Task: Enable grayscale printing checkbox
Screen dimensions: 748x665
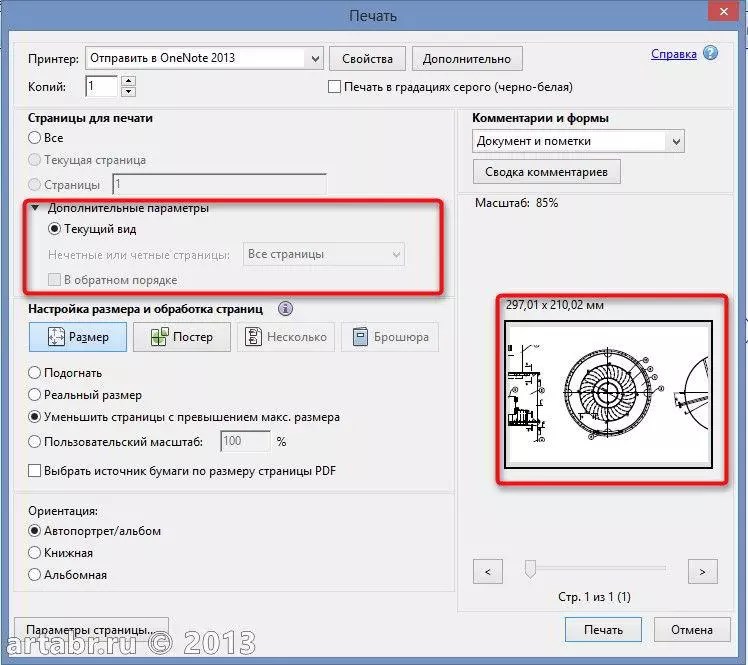Action: coord(335,87)
